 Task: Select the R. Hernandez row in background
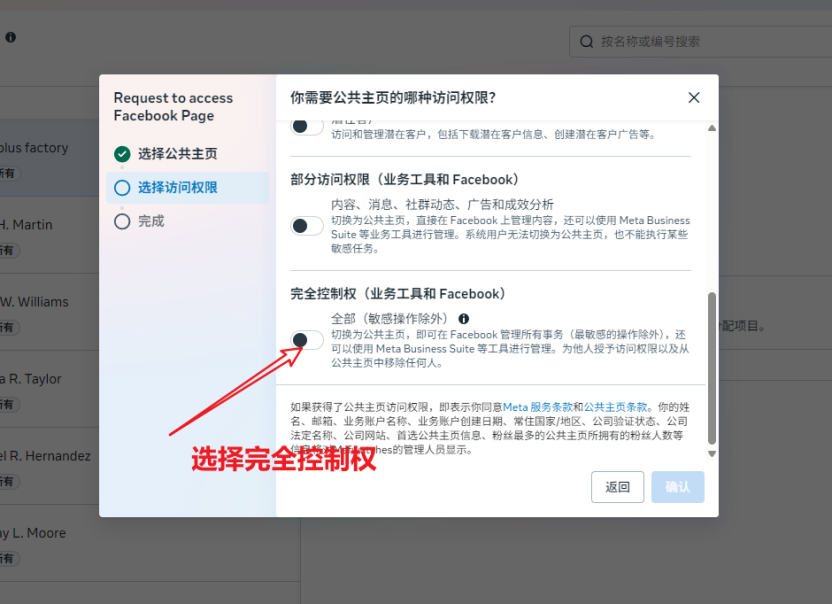point(49,466)
